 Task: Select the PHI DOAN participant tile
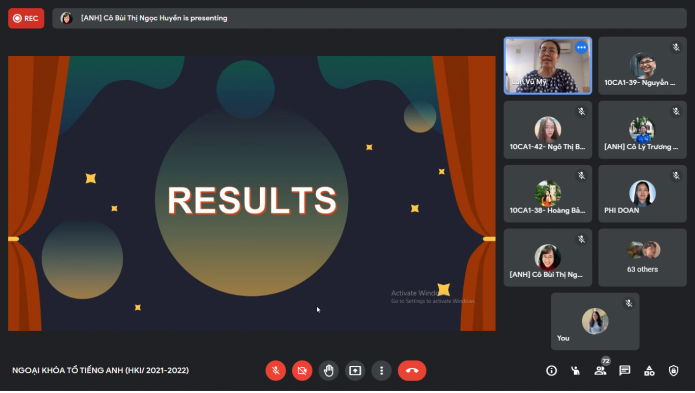[x=642, y=194]
